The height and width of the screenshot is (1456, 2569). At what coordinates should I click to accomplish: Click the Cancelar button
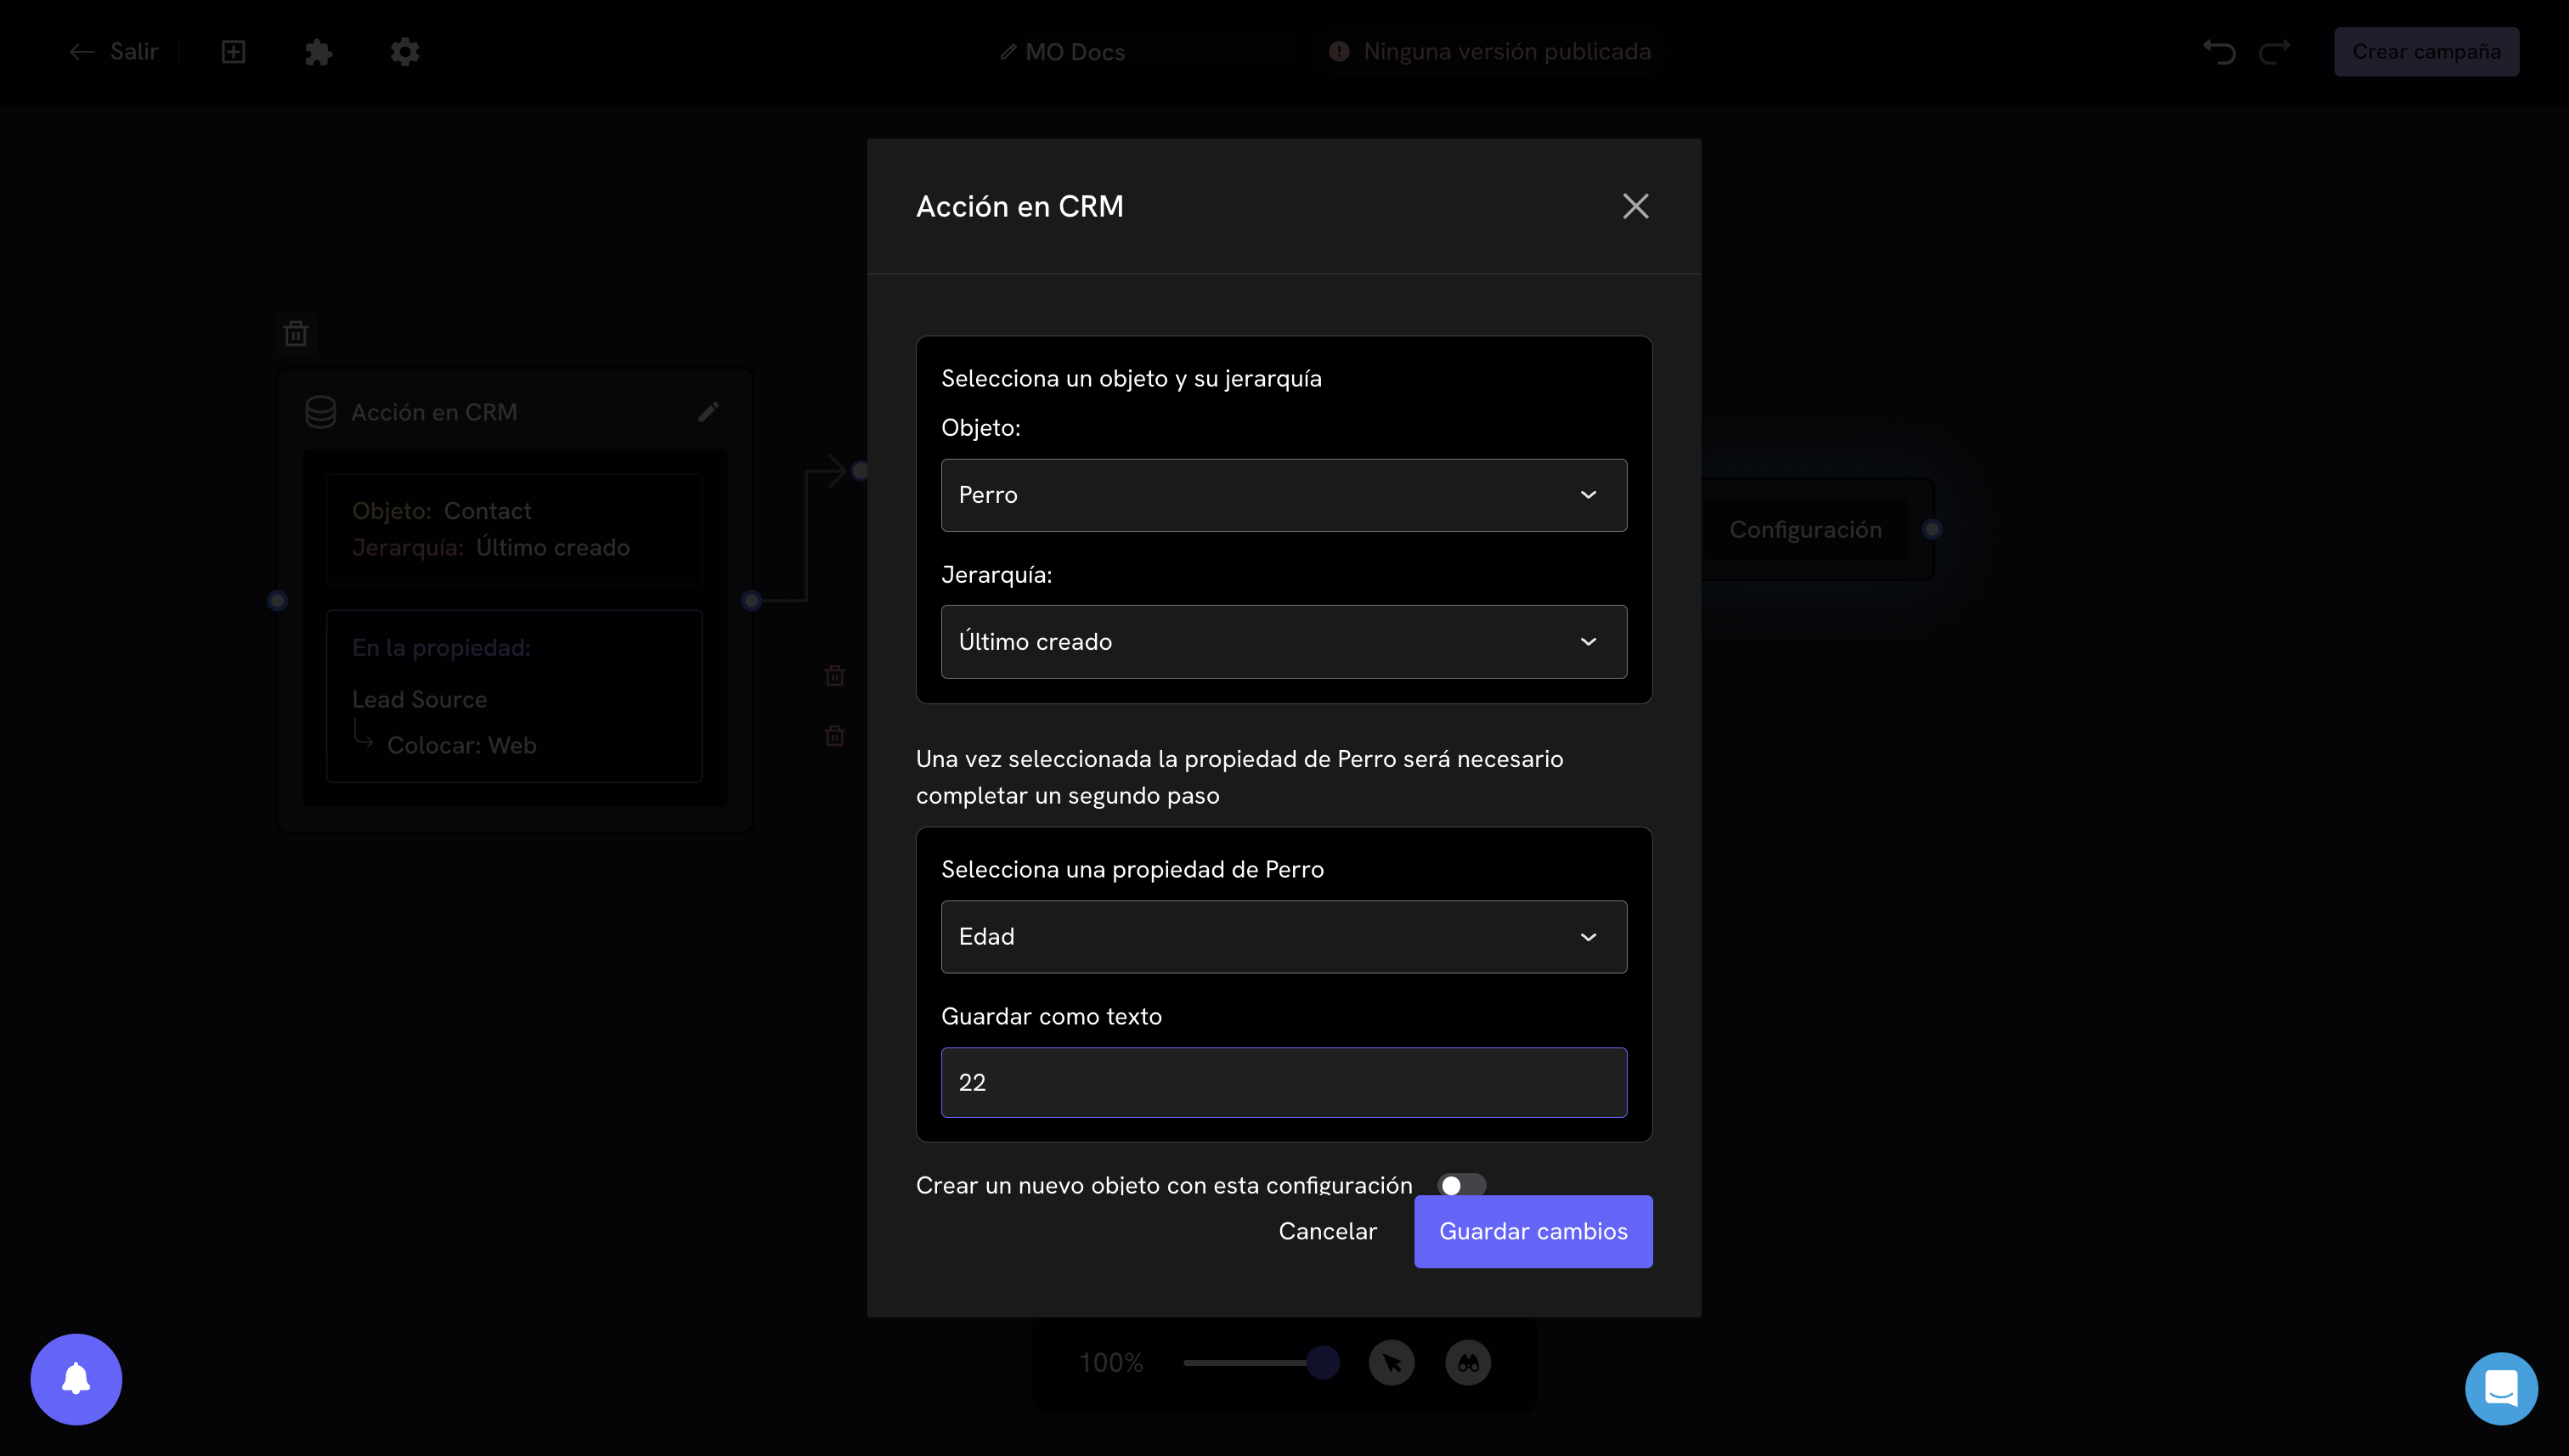1327,1231
